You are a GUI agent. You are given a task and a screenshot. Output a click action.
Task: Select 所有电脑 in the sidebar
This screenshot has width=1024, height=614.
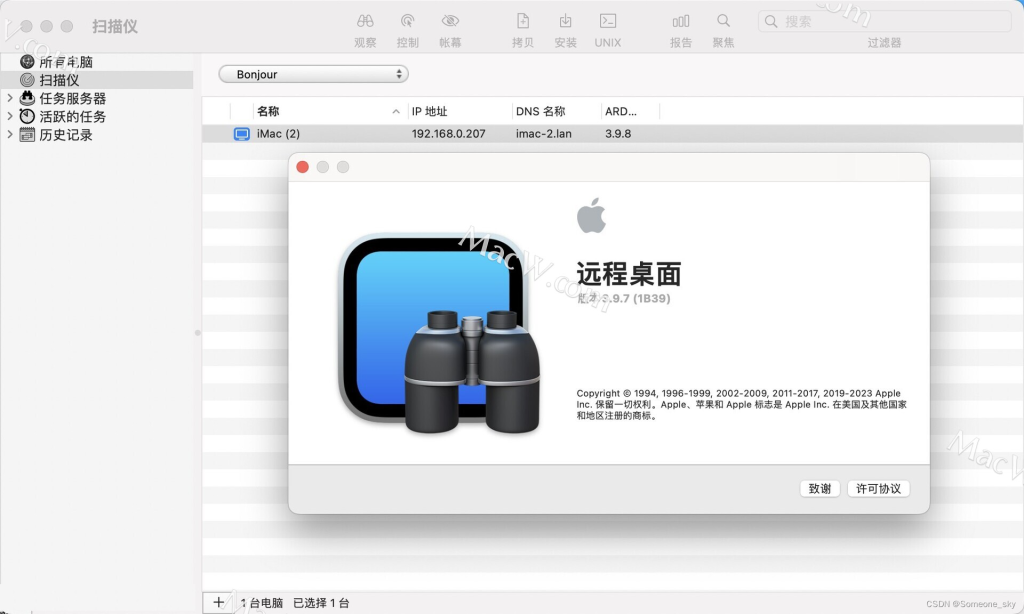66,62
